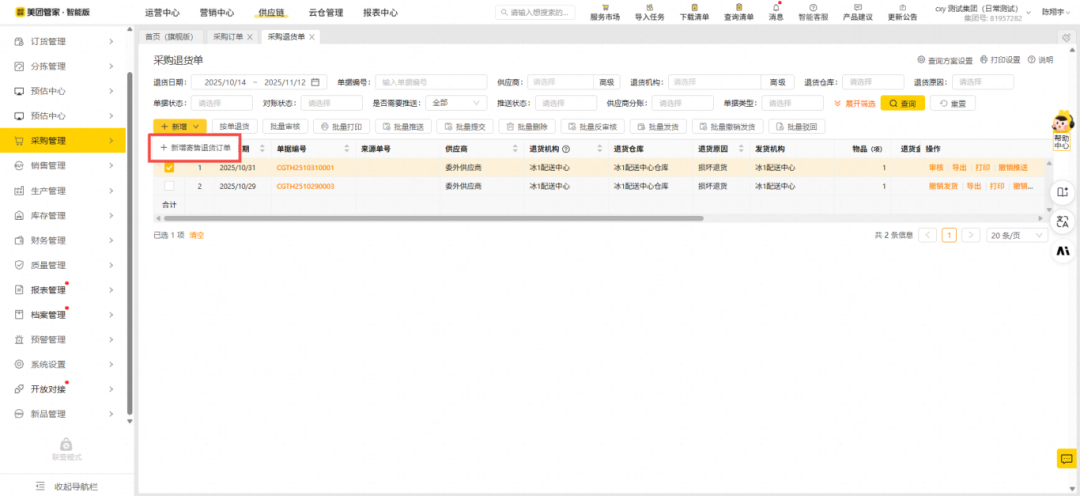Open the 营销中心 top menu
Viewport: 1080px width, 496px height.
[217, 13]
